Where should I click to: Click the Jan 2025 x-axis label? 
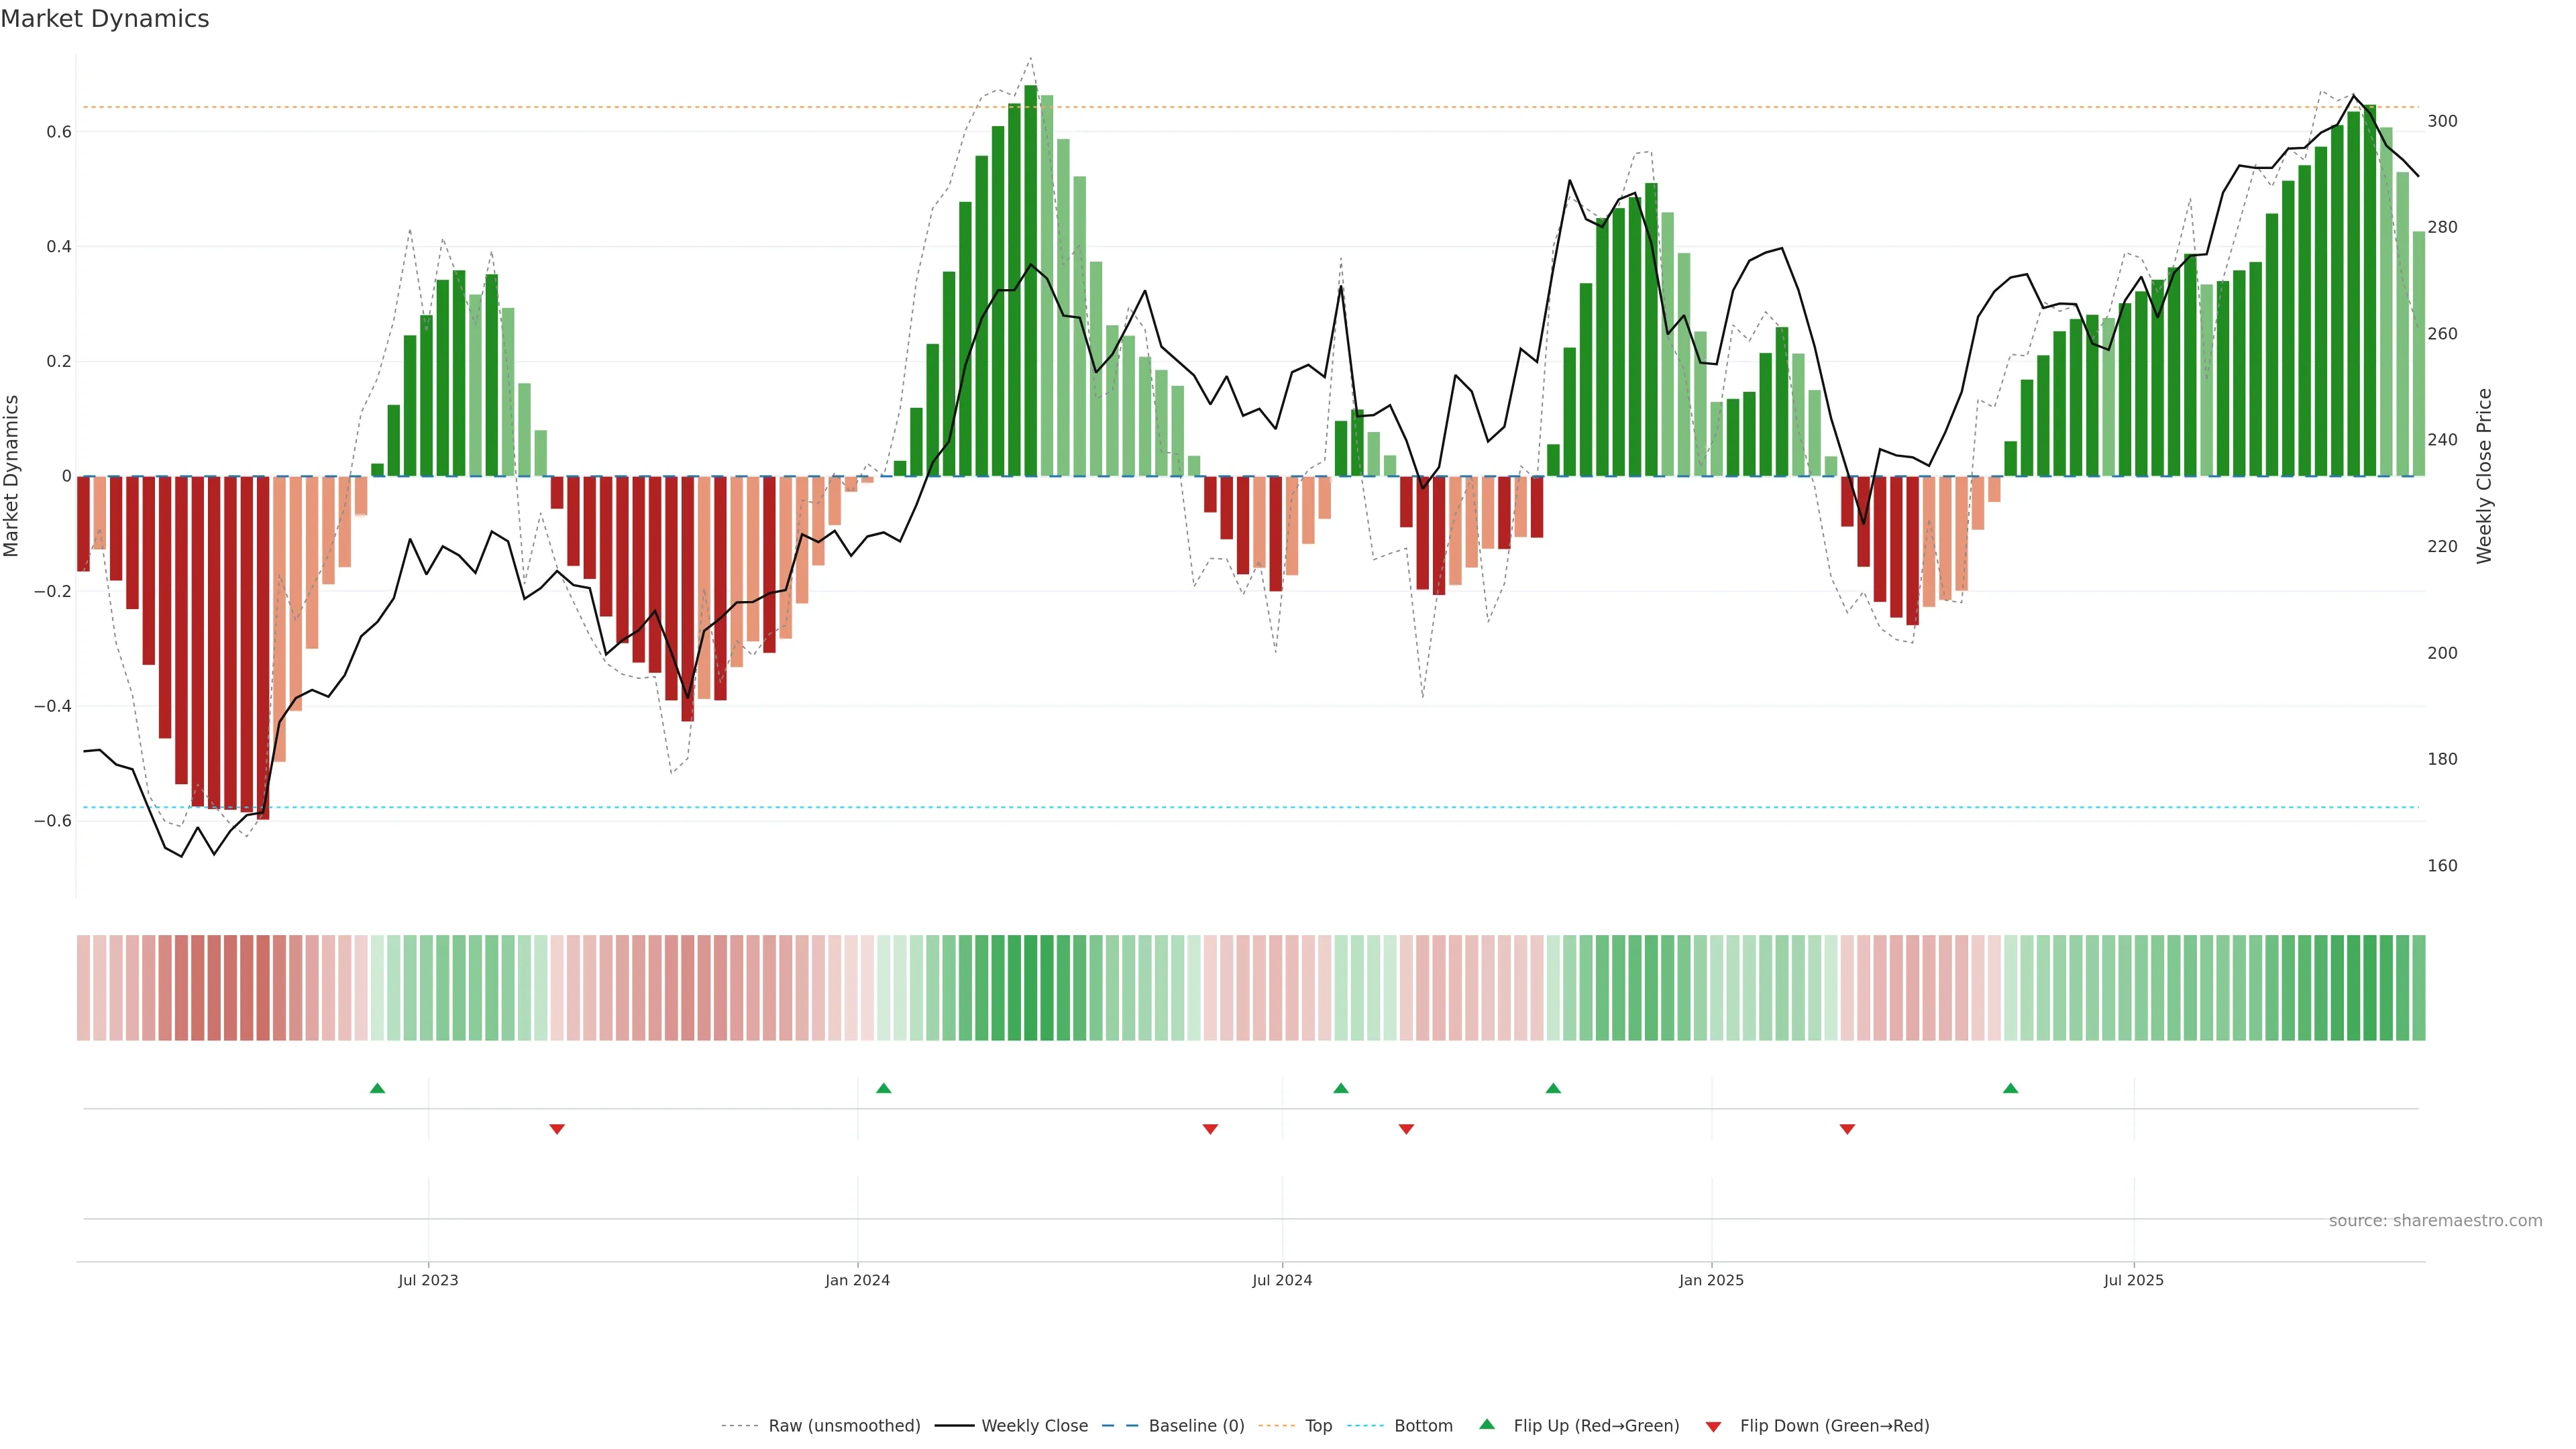point(1711,1280)
